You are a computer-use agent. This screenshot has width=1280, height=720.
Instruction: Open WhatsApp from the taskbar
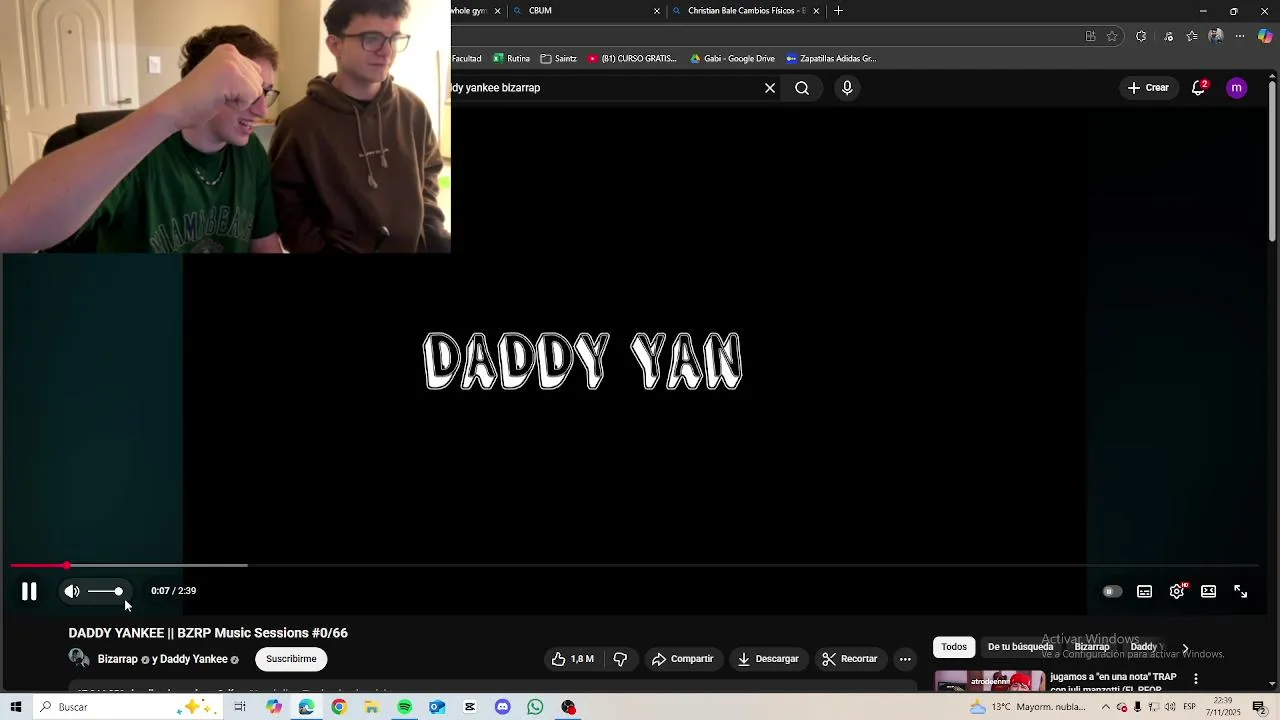click(536, 707)
